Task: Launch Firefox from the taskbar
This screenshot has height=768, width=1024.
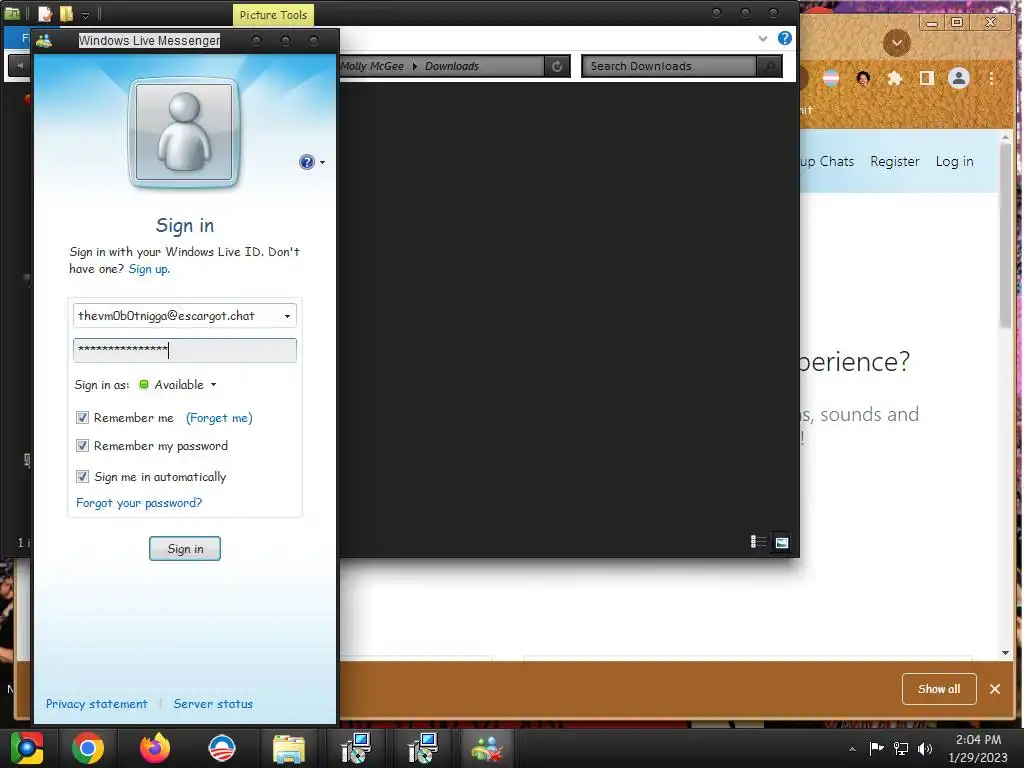Action: pyautogui.click(x=155, y=748)
